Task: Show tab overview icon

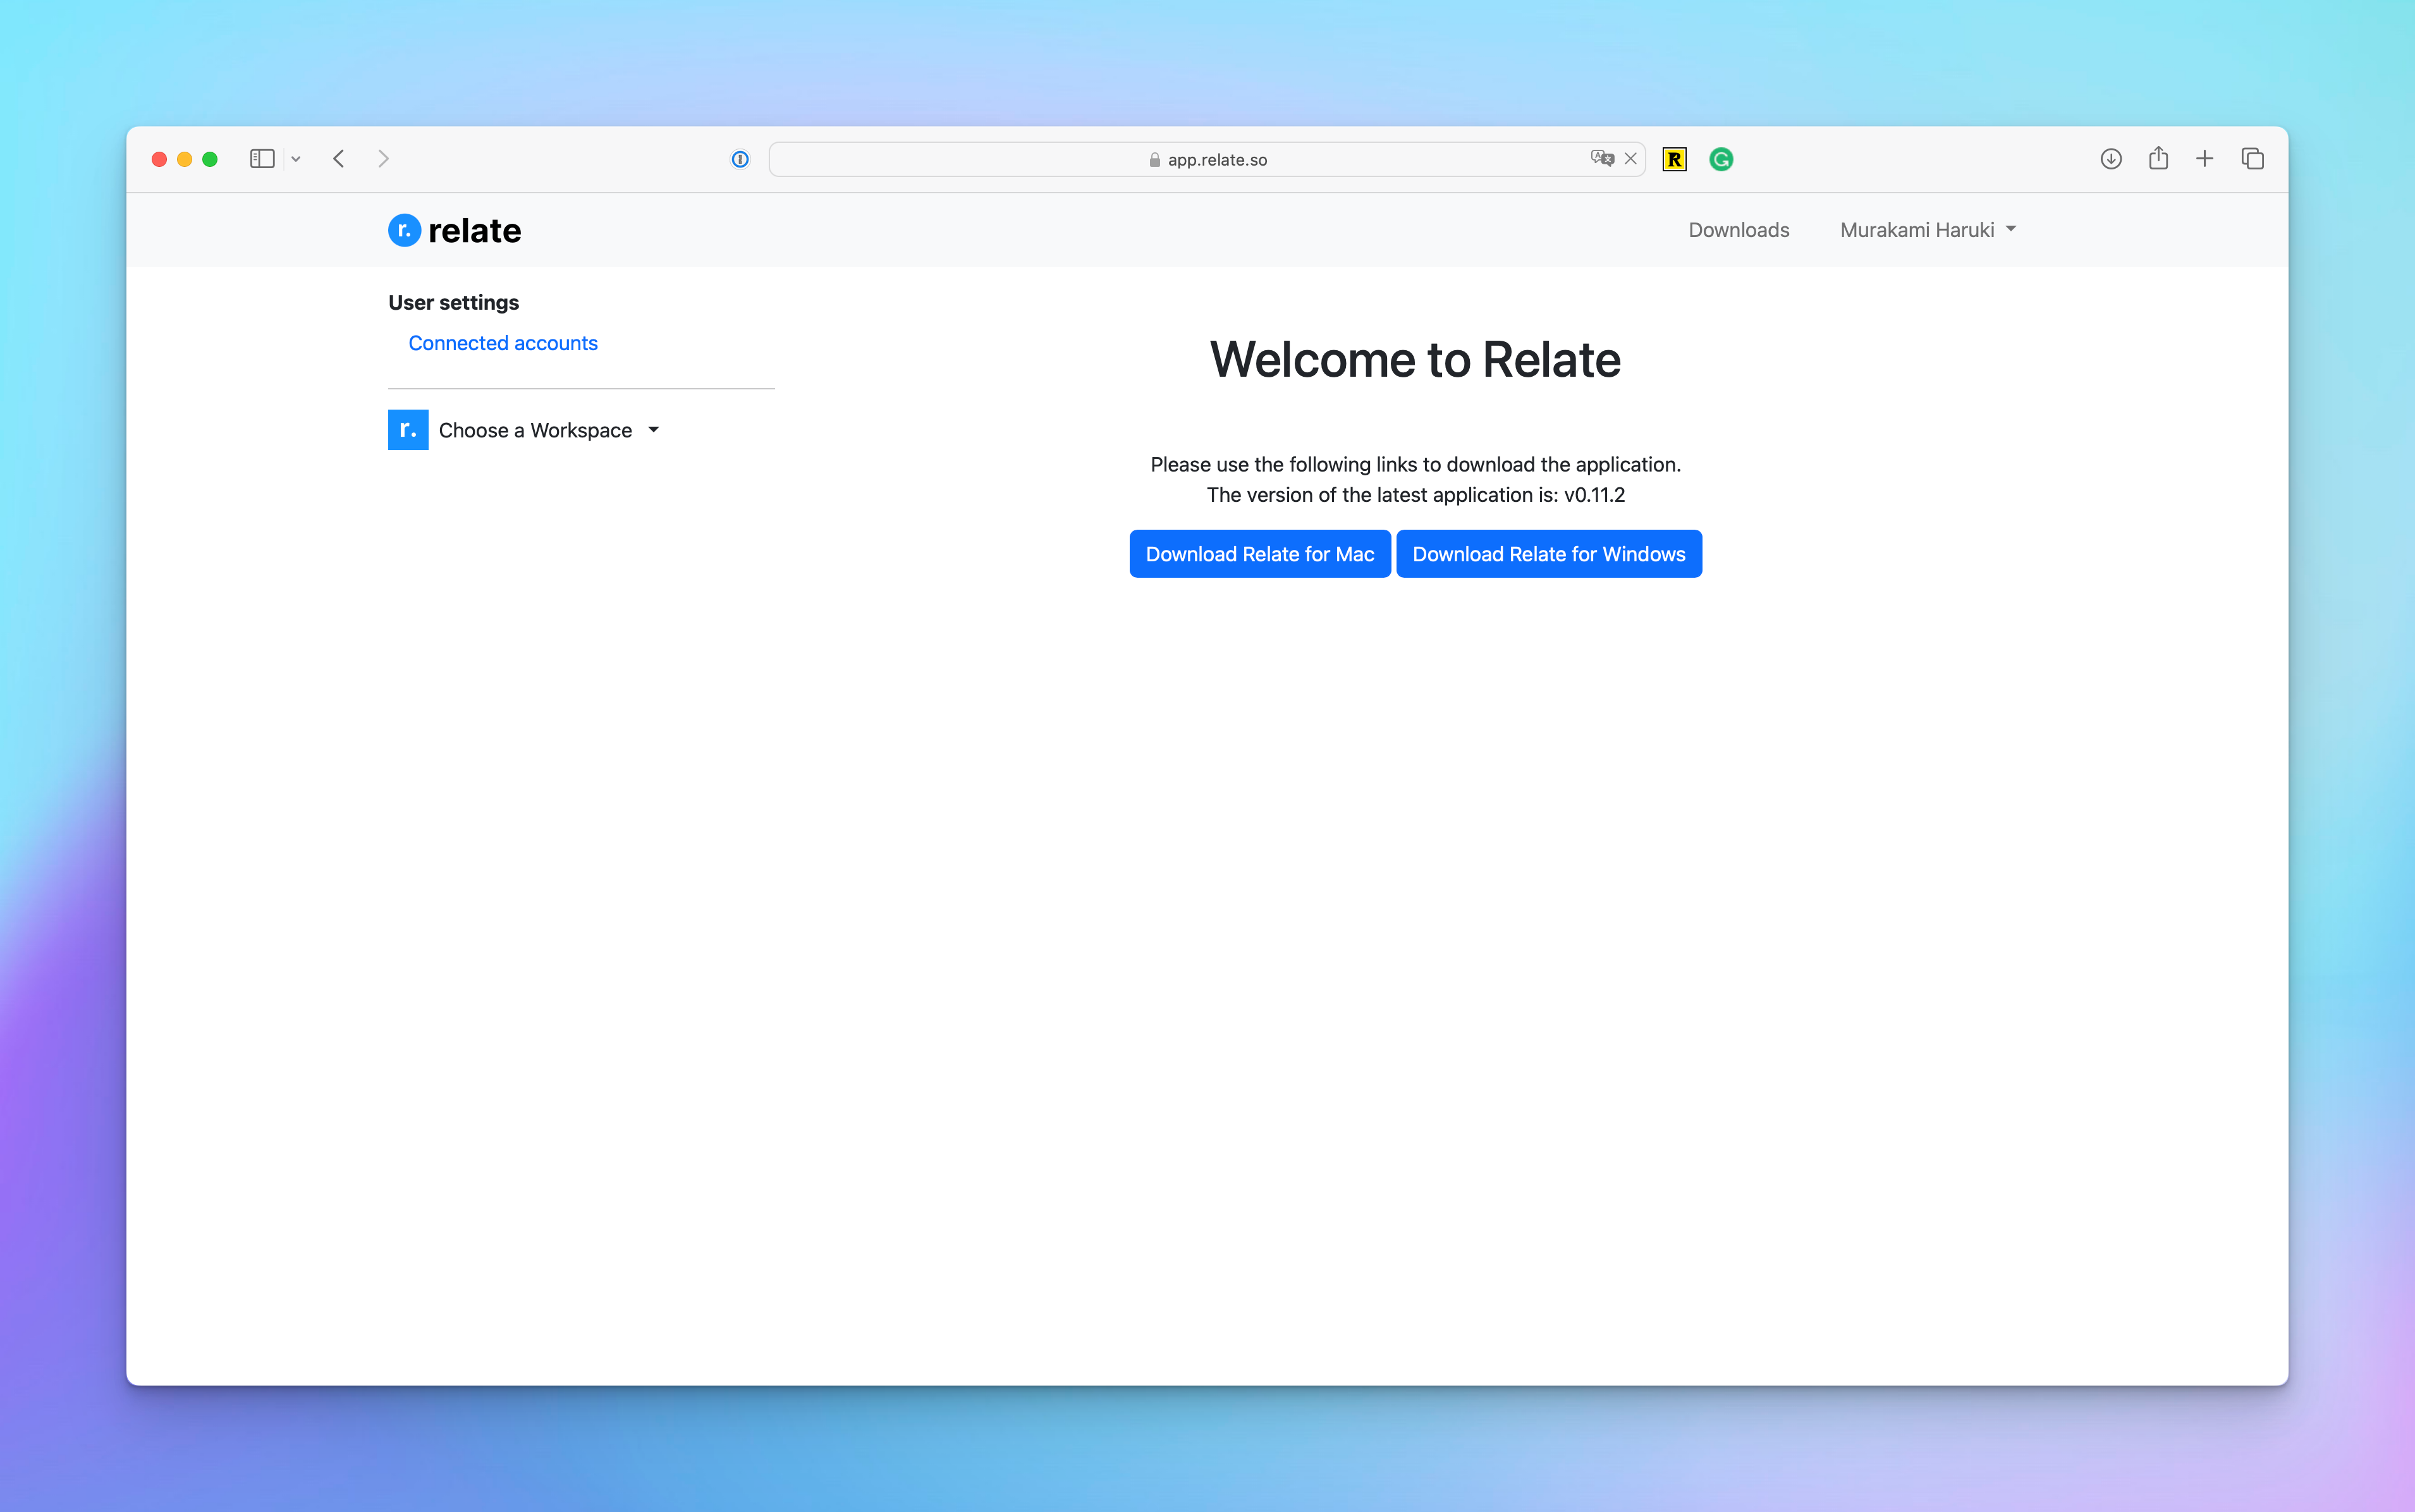Action: pyautogui.click(x=2252, y=159)
